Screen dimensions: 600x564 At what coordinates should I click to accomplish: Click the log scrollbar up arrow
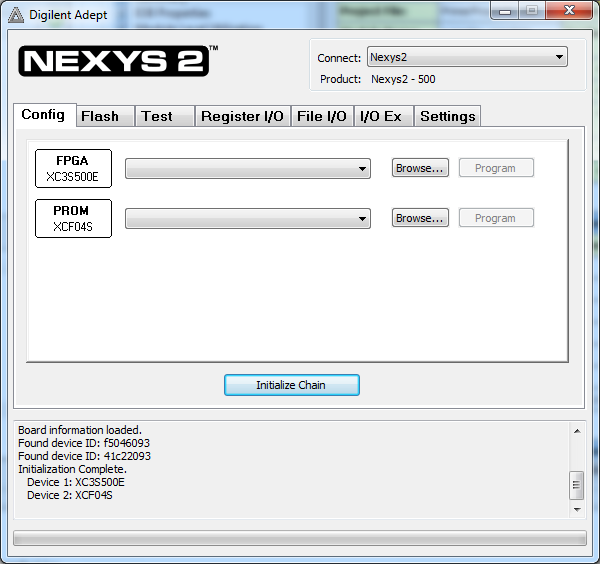[577, 431]
